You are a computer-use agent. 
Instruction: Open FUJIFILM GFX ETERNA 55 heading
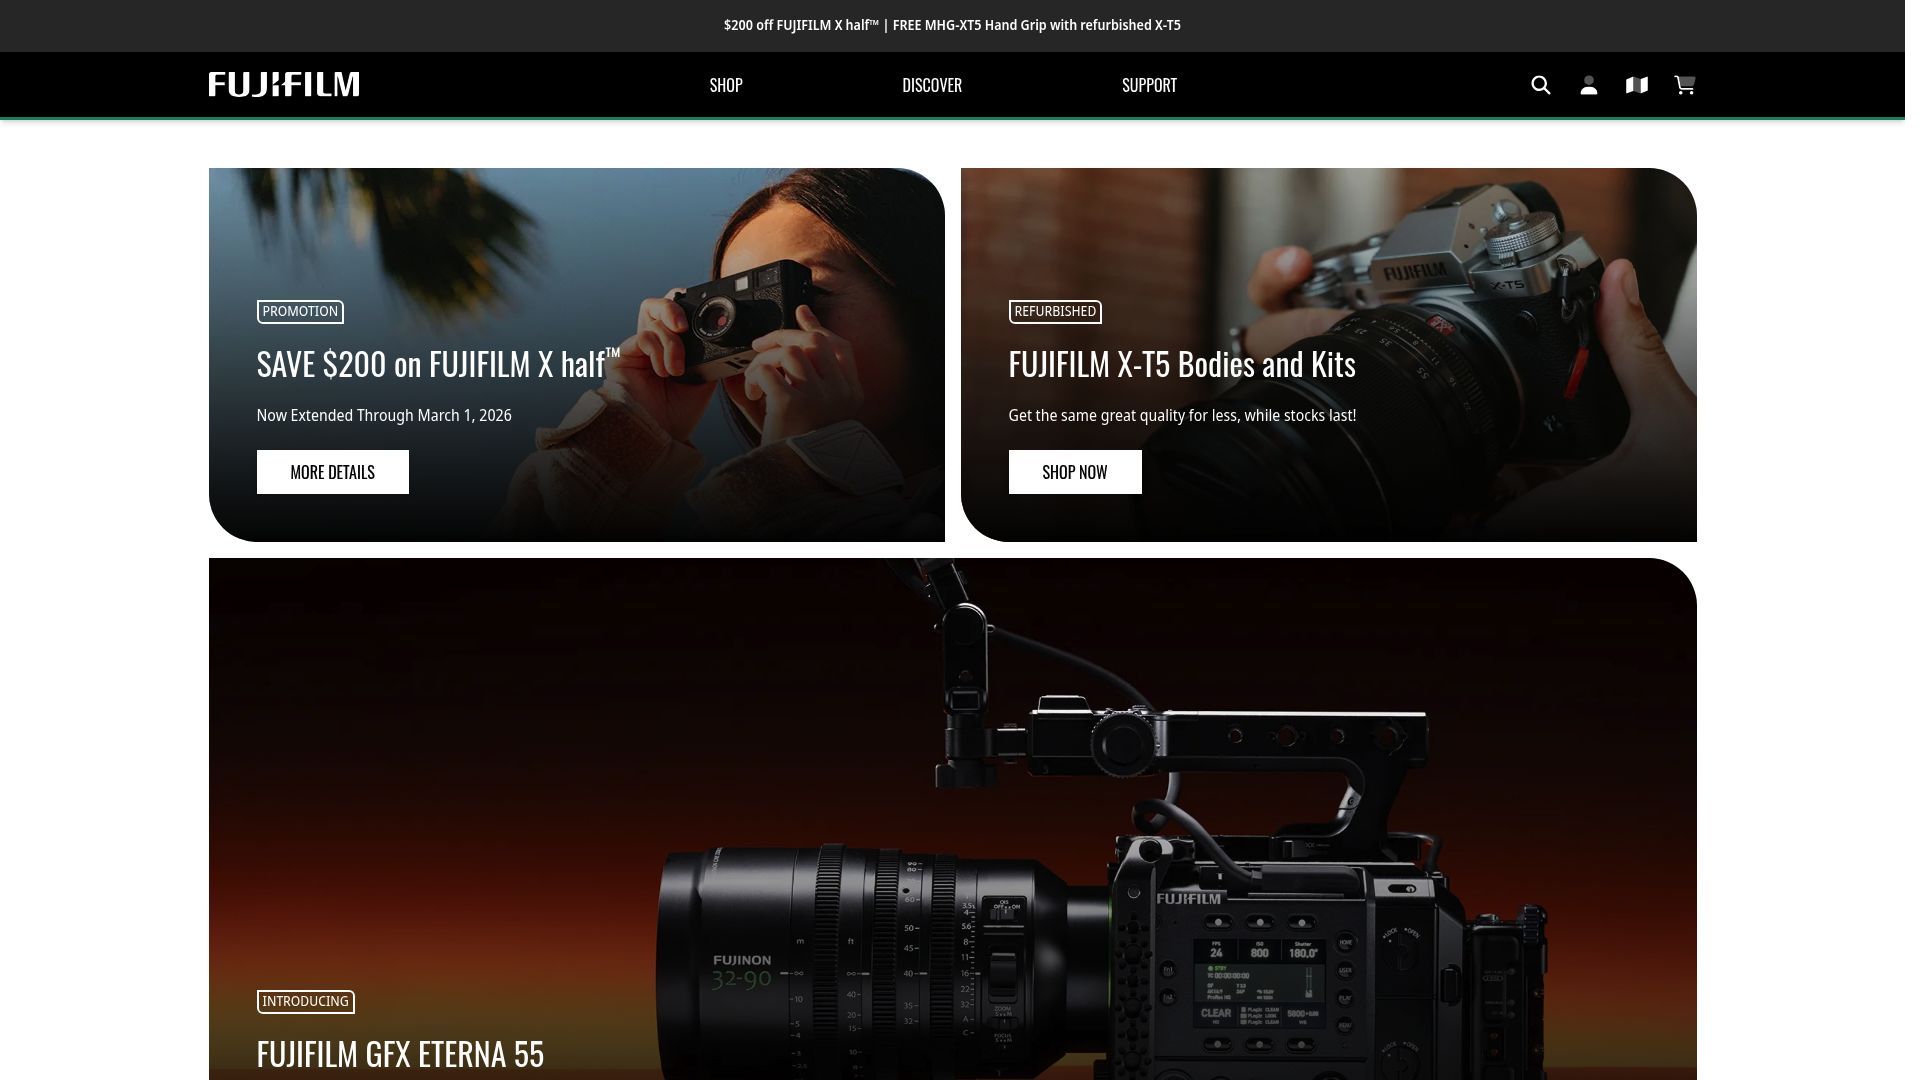400,1054
